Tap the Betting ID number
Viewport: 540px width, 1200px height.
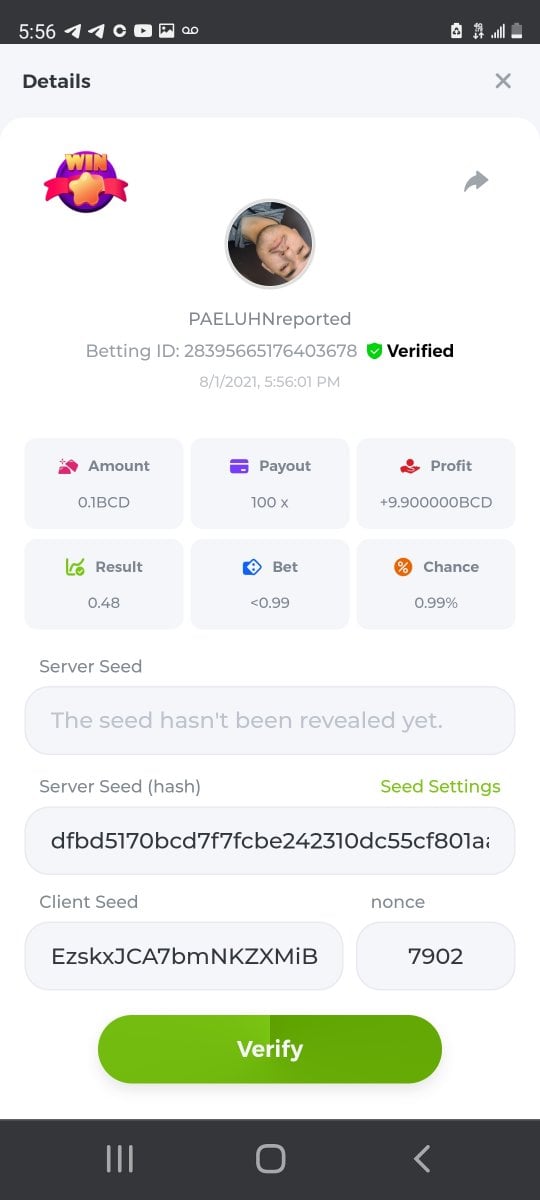click(x=270, y=351)
